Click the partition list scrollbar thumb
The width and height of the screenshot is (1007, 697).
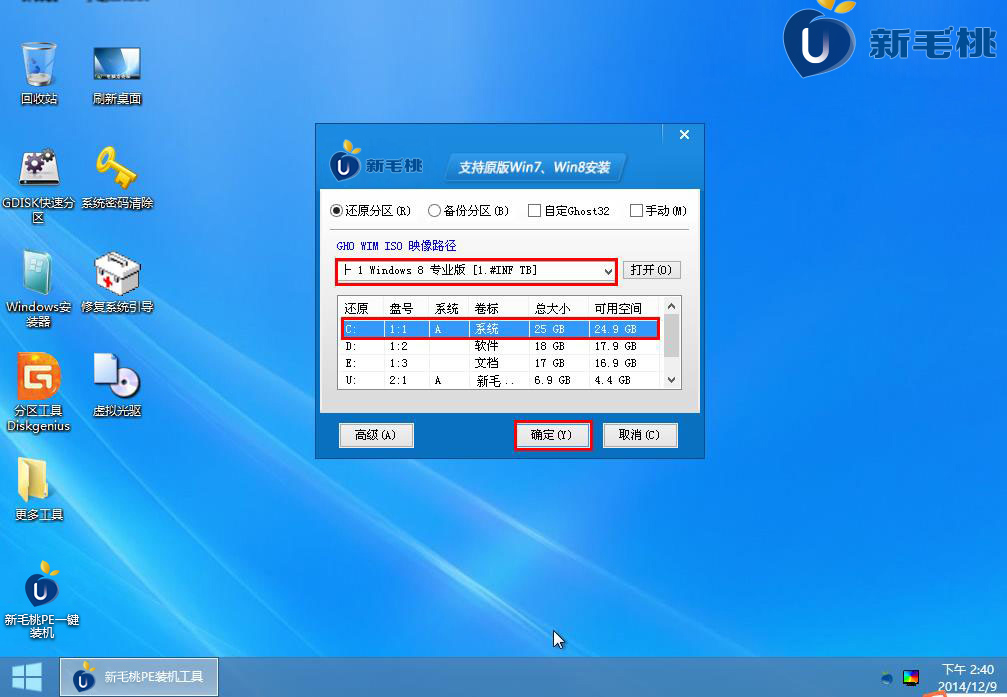(671, 335)
